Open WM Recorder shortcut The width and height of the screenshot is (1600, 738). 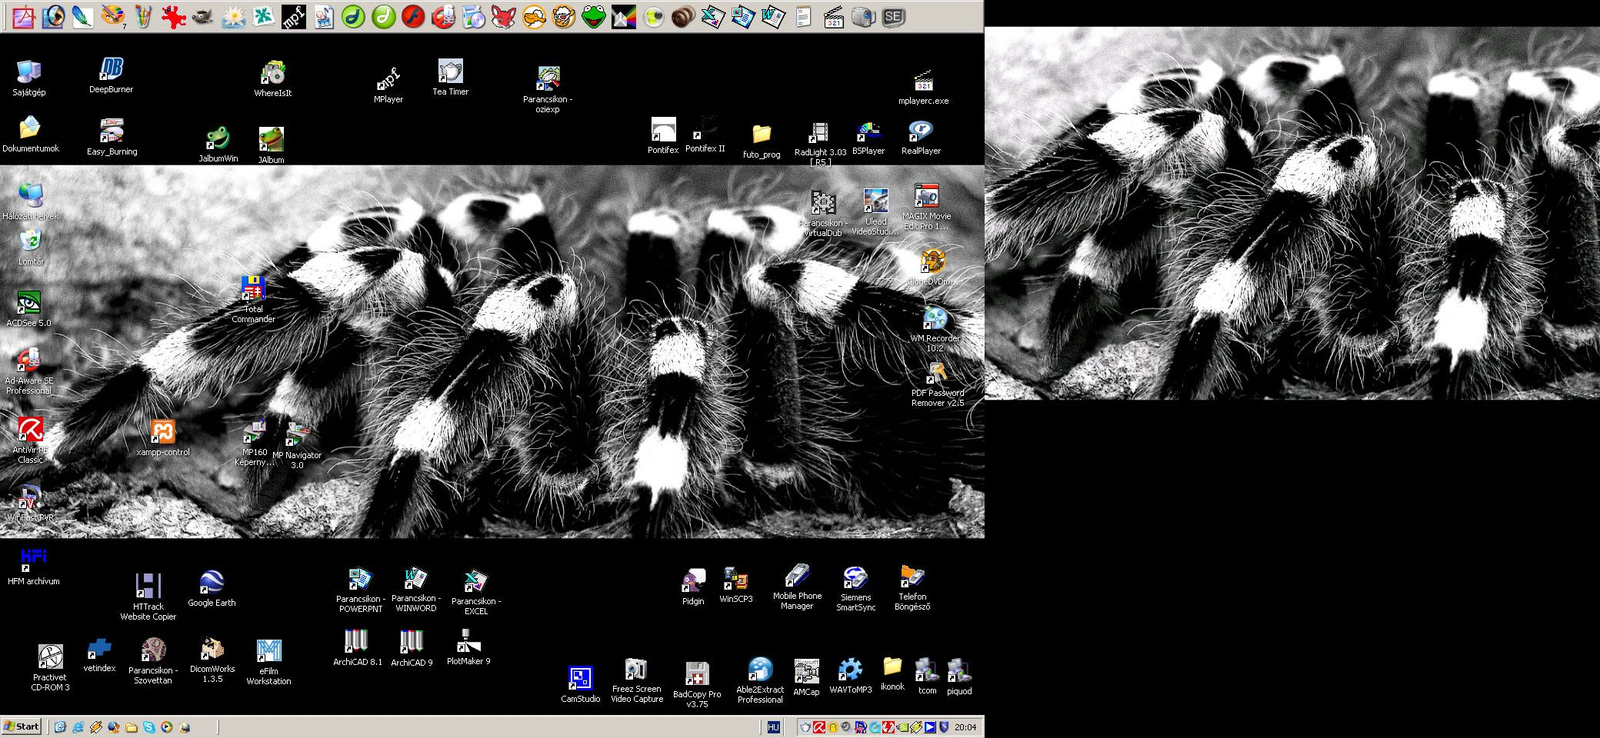pos(935,330)
